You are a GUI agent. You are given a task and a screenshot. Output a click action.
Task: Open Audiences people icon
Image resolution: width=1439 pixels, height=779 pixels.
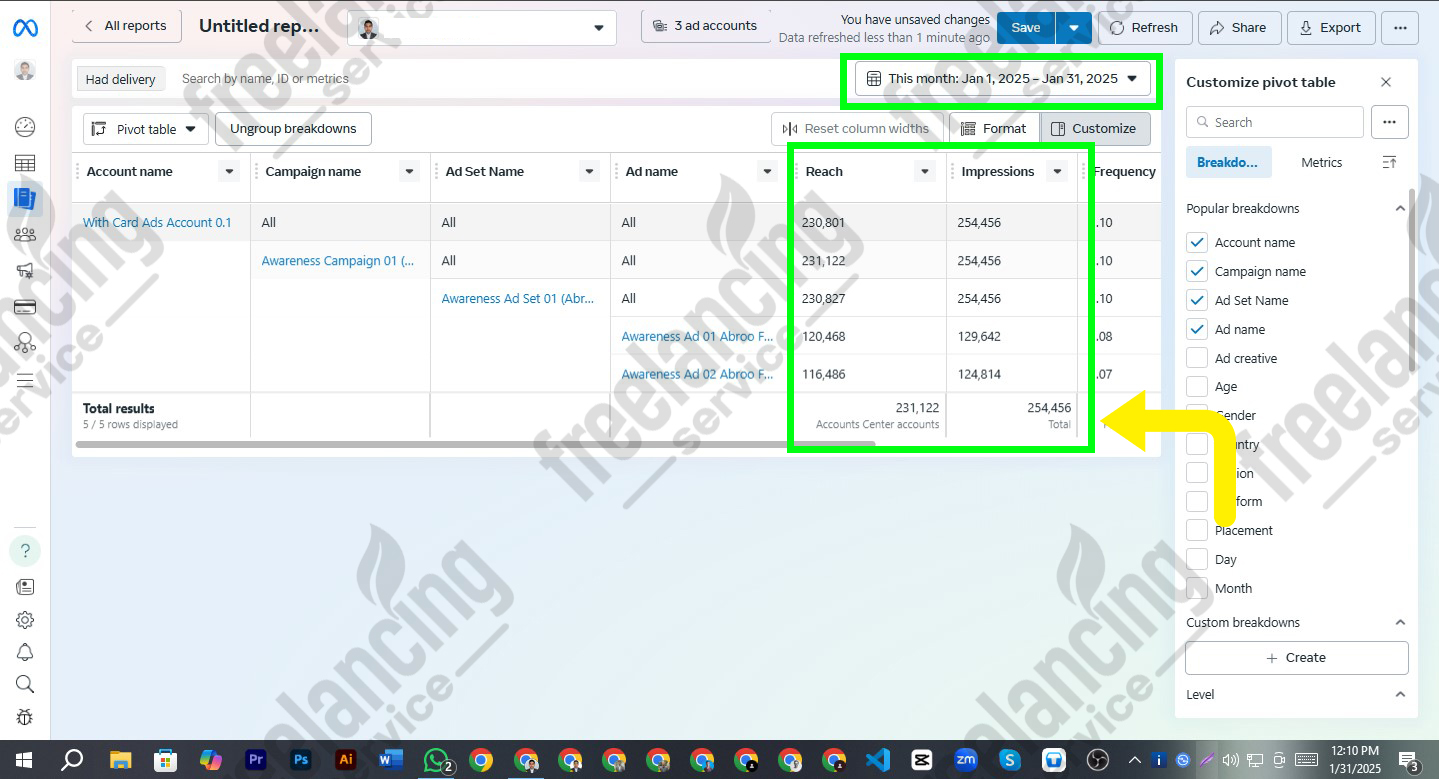coord(25,235)
